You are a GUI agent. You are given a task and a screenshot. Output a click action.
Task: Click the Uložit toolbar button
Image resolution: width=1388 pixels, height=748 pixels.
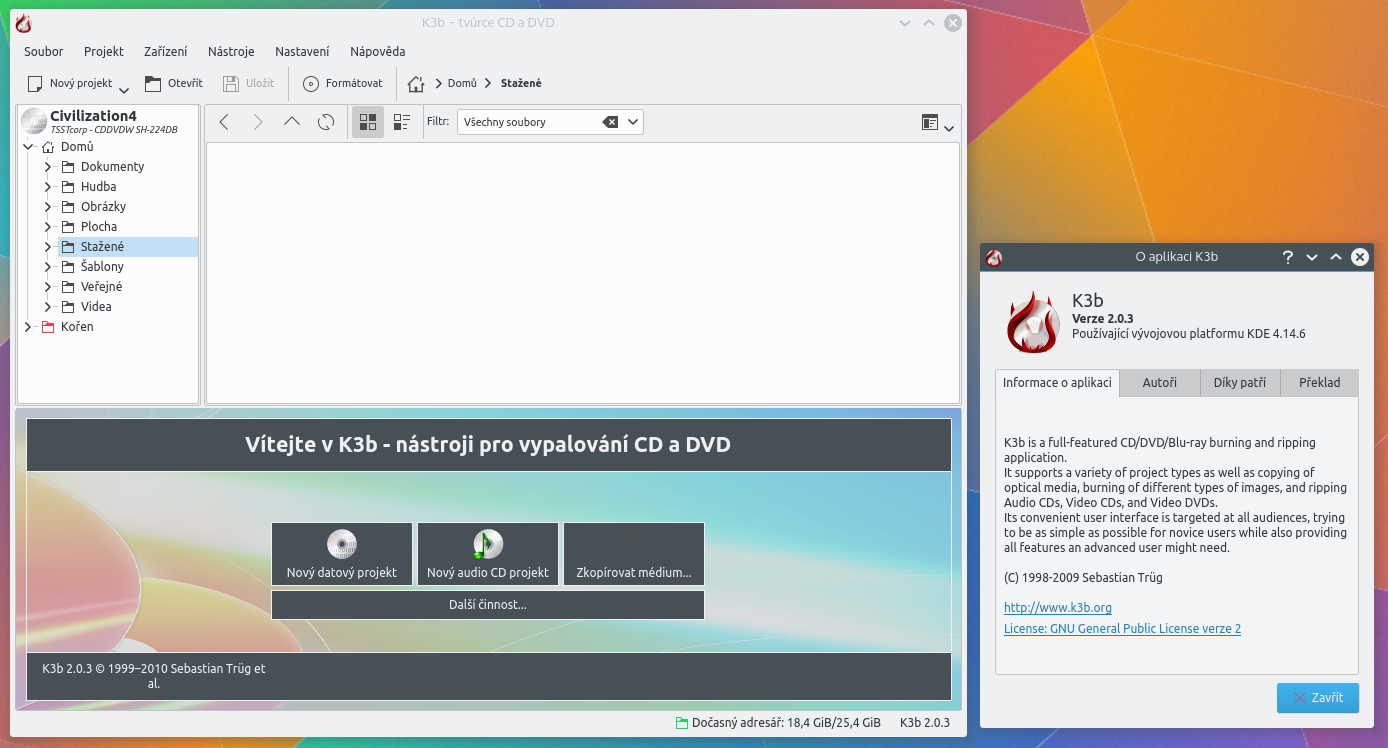(x=248, y=84)
